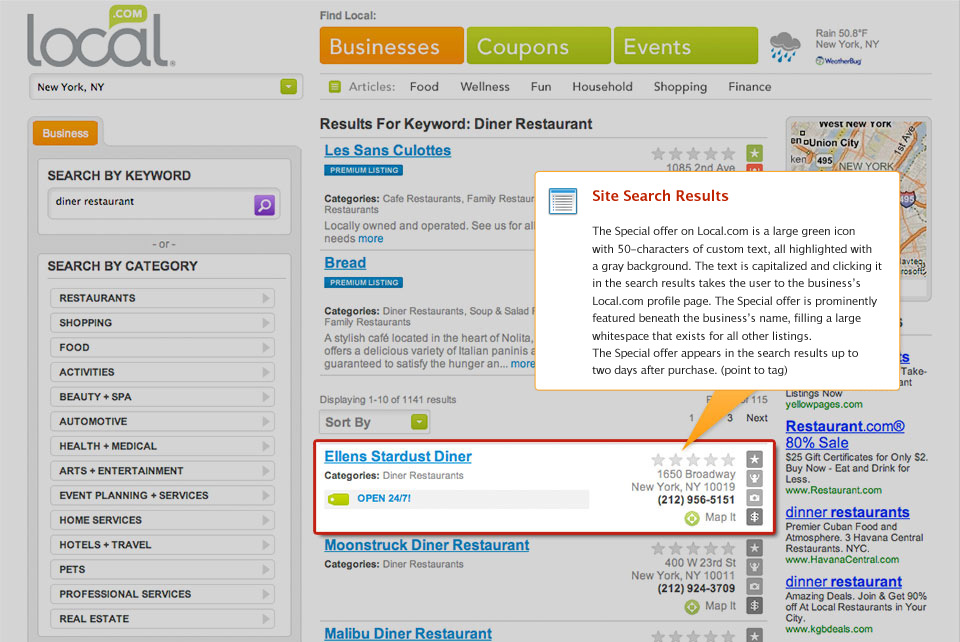This screenshot has height=642, width=960.
Task: Expand the Arts + Entertainment category
Action: pos(162,471)
